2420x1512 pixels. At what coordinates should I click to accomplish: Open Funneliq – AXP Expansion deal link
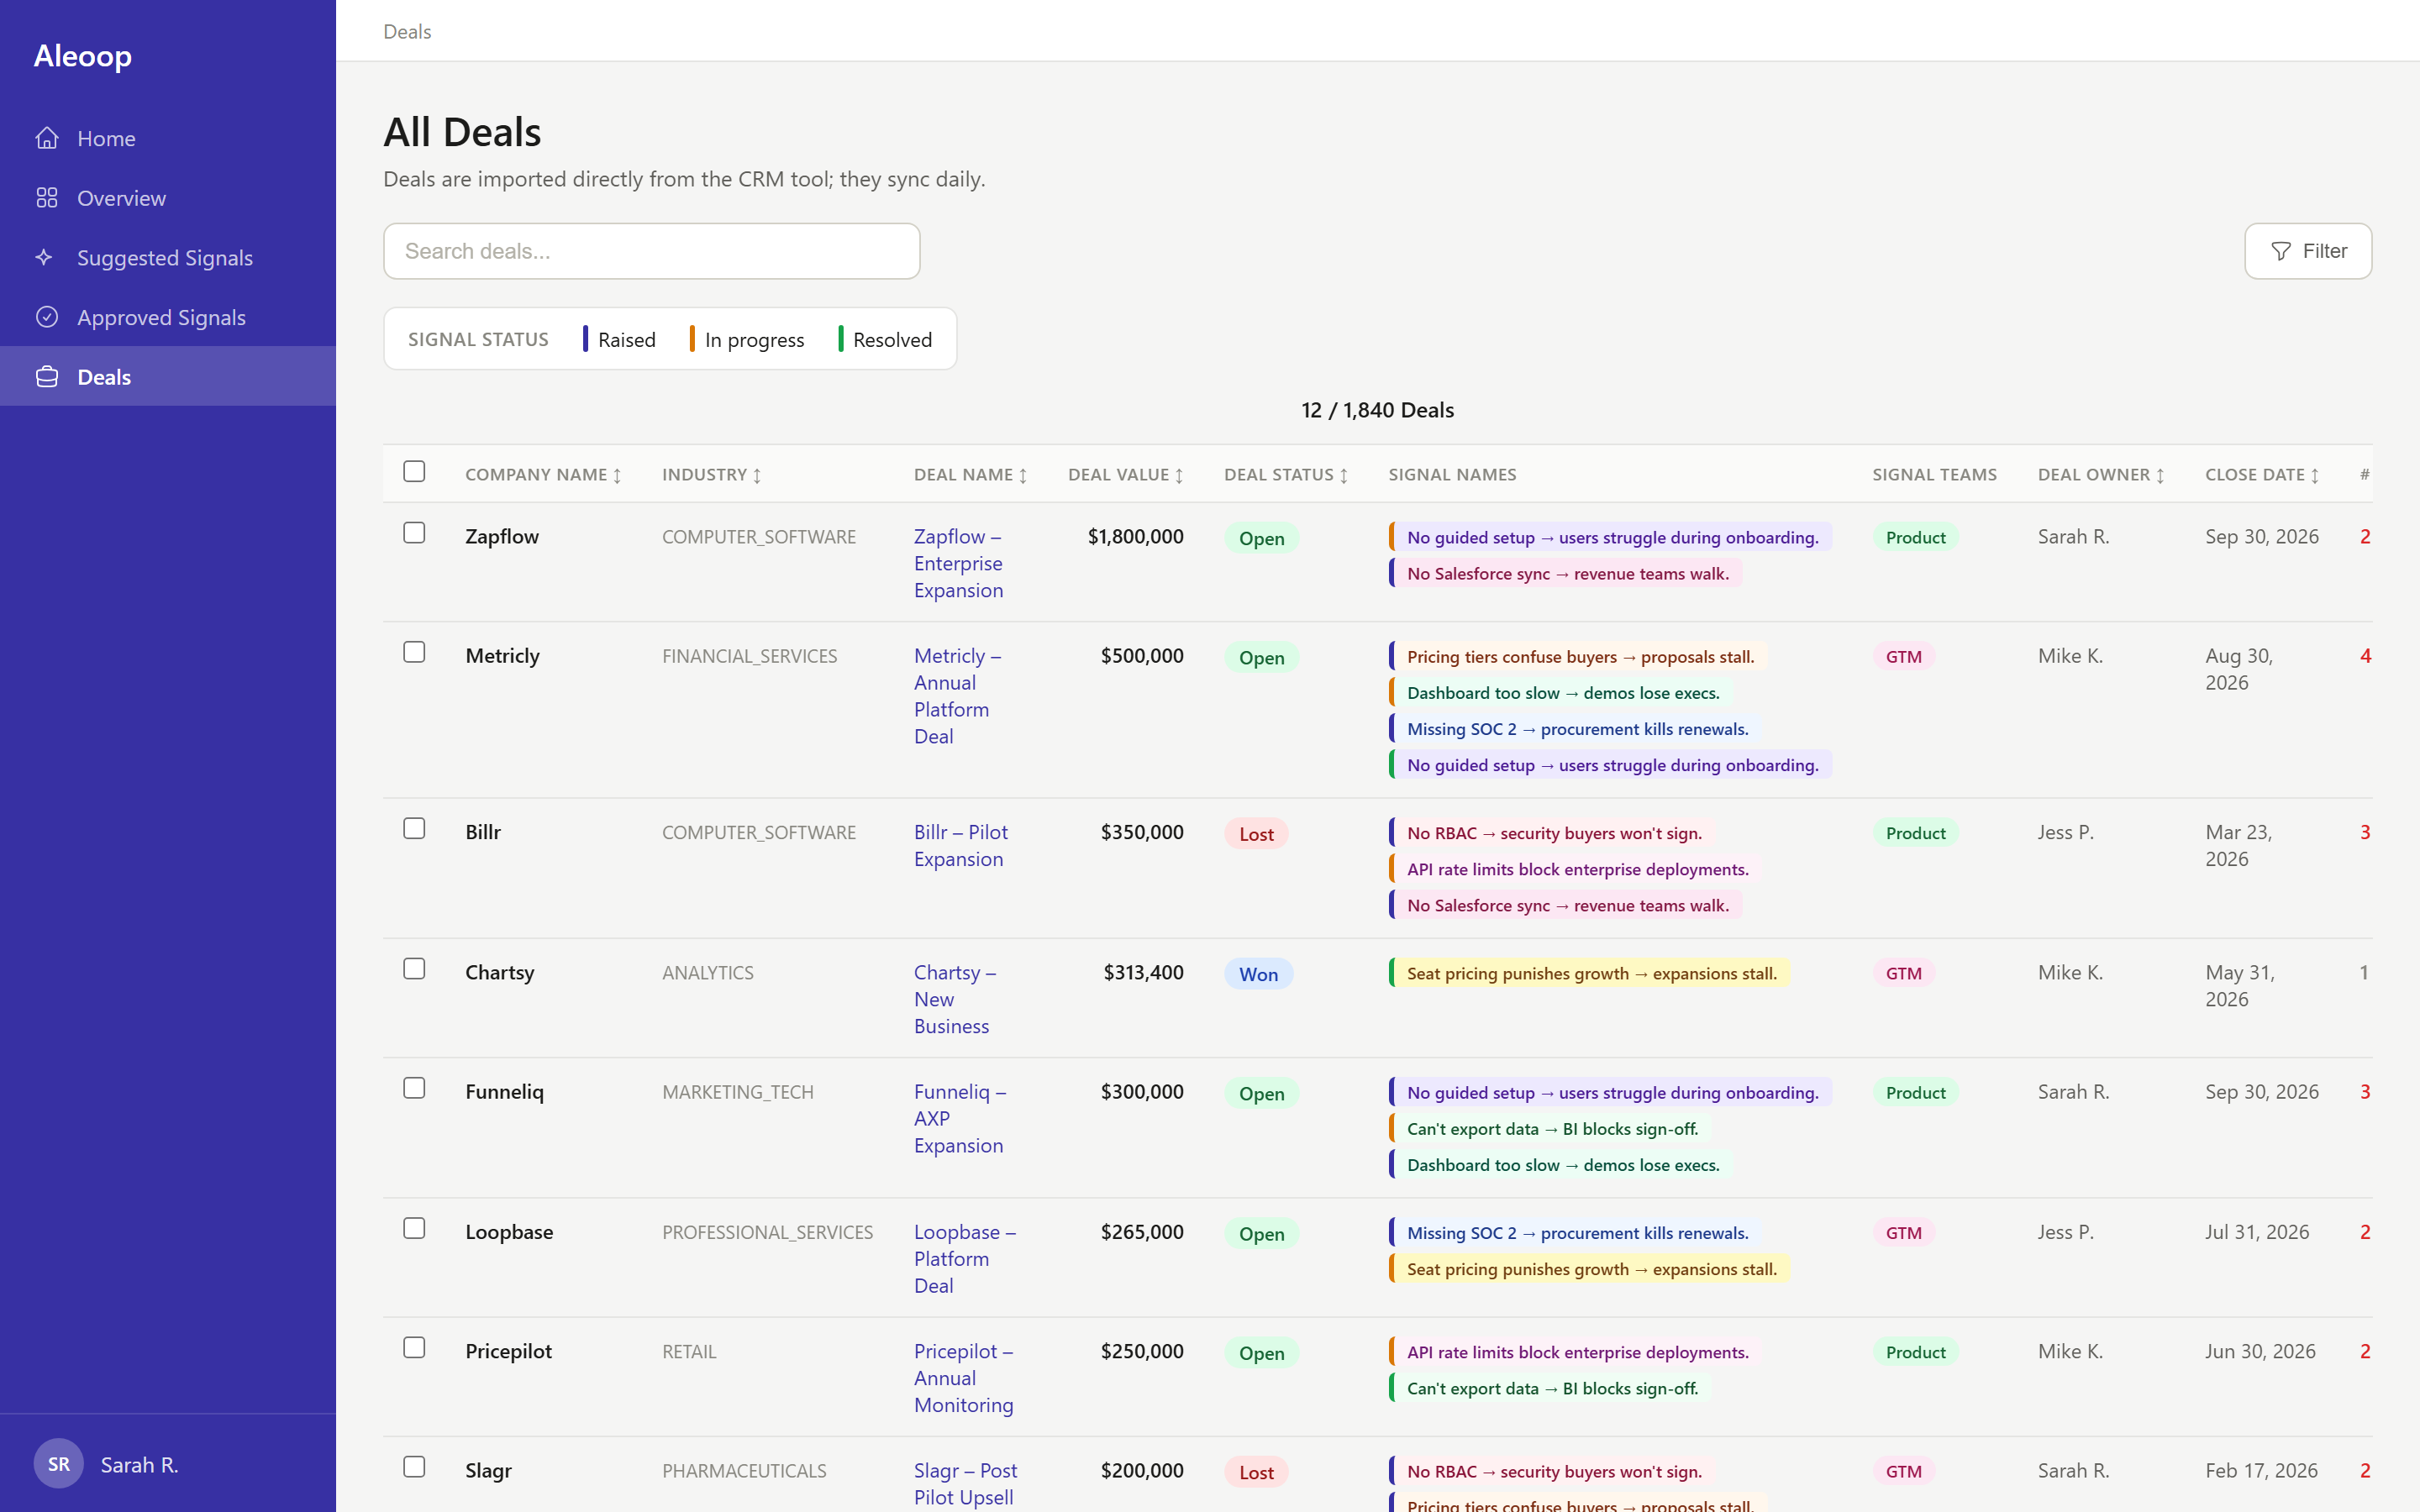(x=960, y=1118)
